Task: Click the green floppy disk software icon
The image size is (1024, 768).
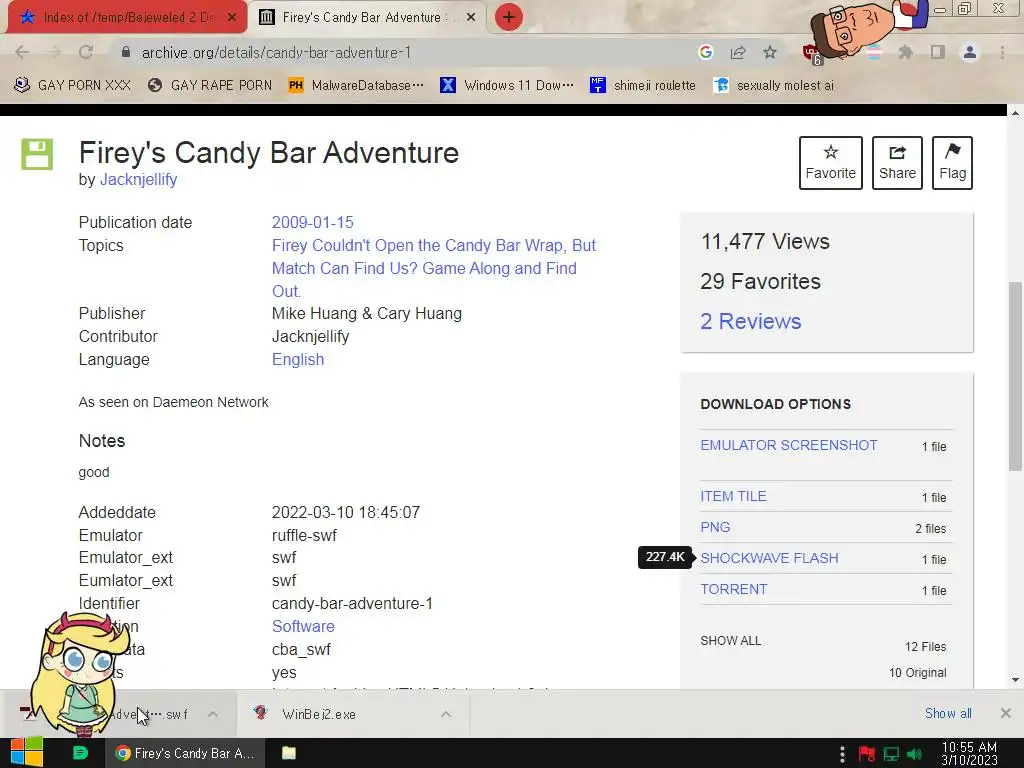Action: 37,154
